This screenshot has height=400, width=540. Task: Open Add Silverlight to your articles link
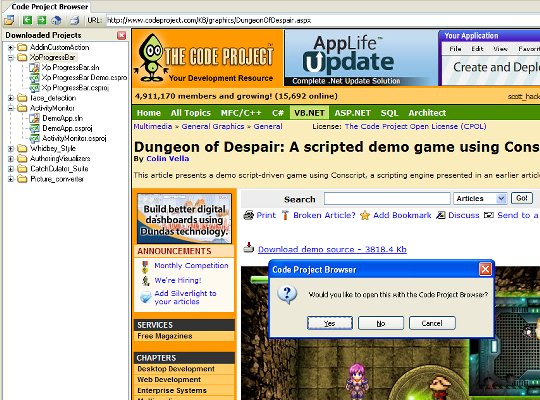(x=185, y=297)
